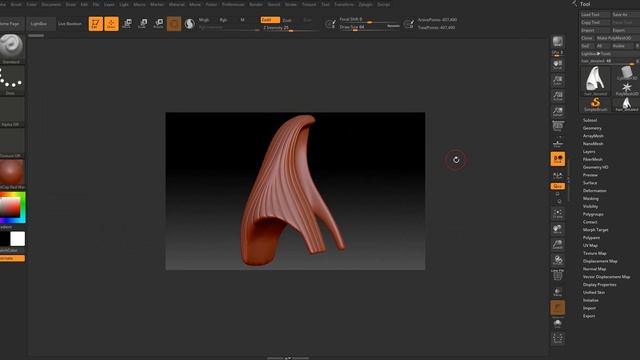
Task: Click the BPR render icon
Action: click(x=558, y=42)
